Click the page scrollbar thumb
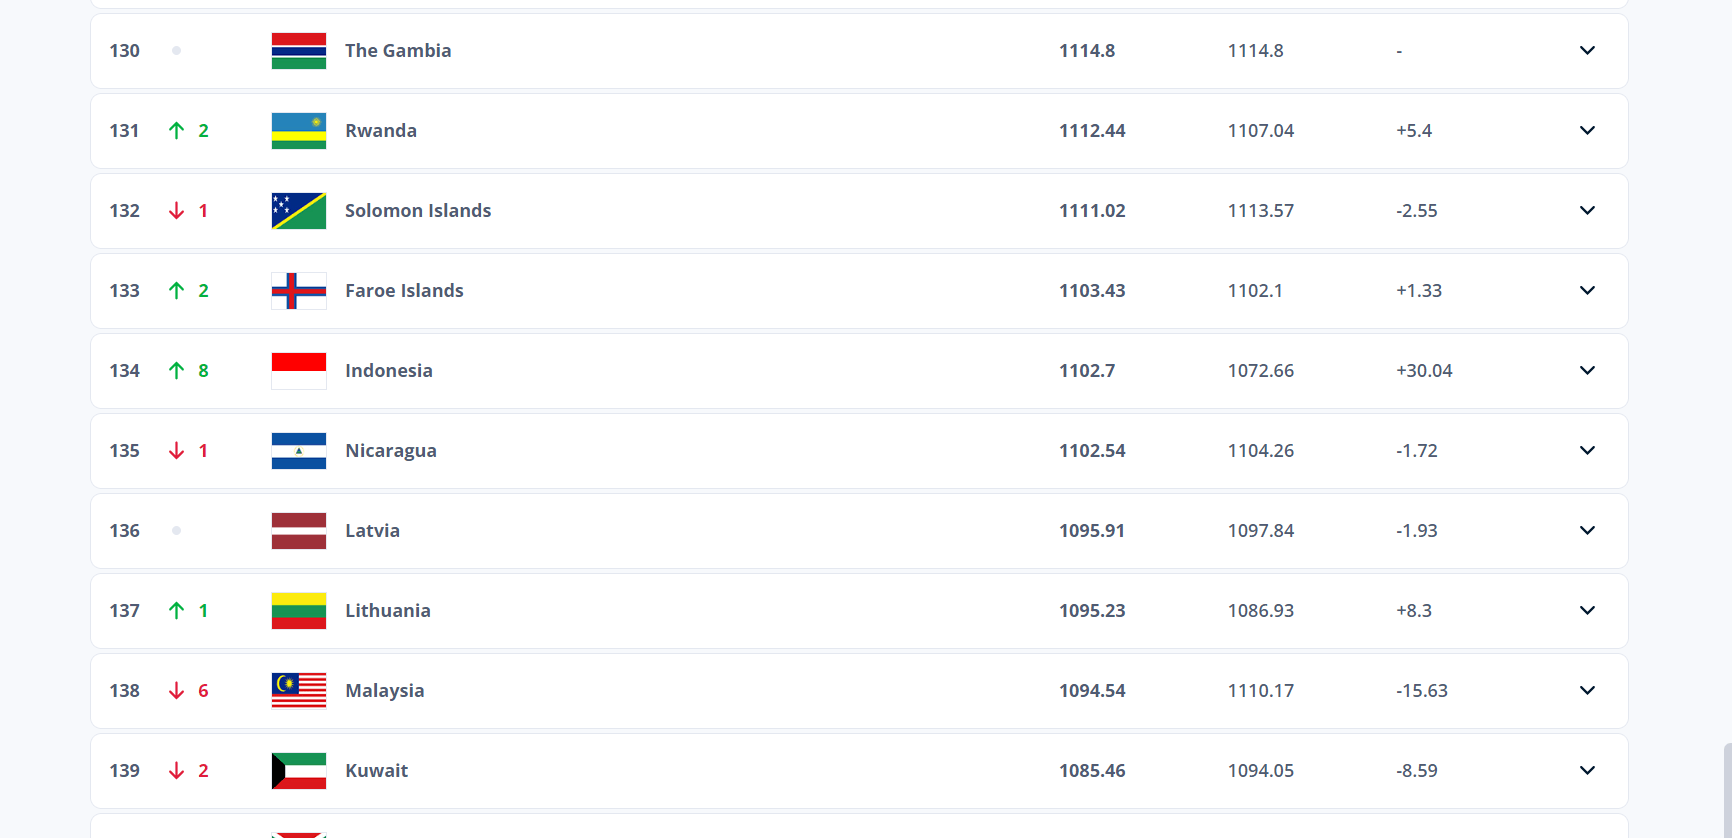The height and width of the screenshot is (838, 1732). pos(1727,790)
